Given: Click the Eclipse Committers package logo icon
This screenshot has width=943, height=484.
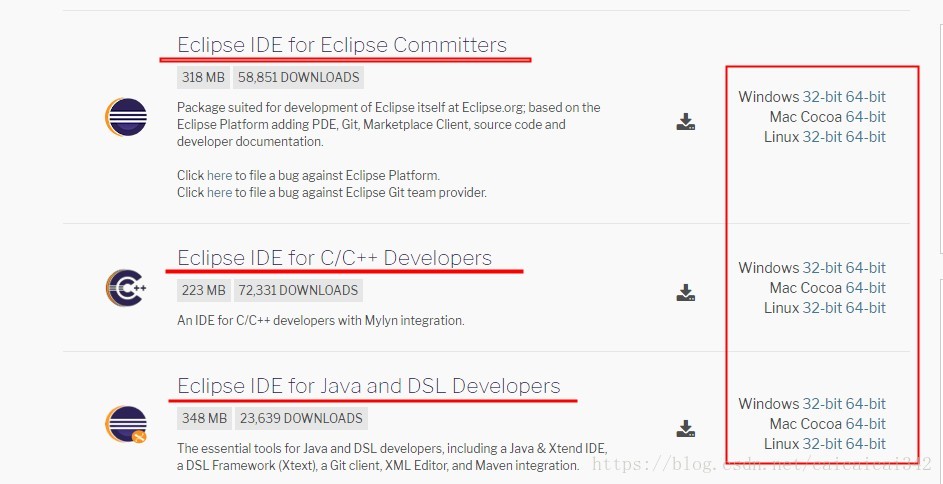Looking at the screenshot, I should pyautogui.click(x=126, y=117).
